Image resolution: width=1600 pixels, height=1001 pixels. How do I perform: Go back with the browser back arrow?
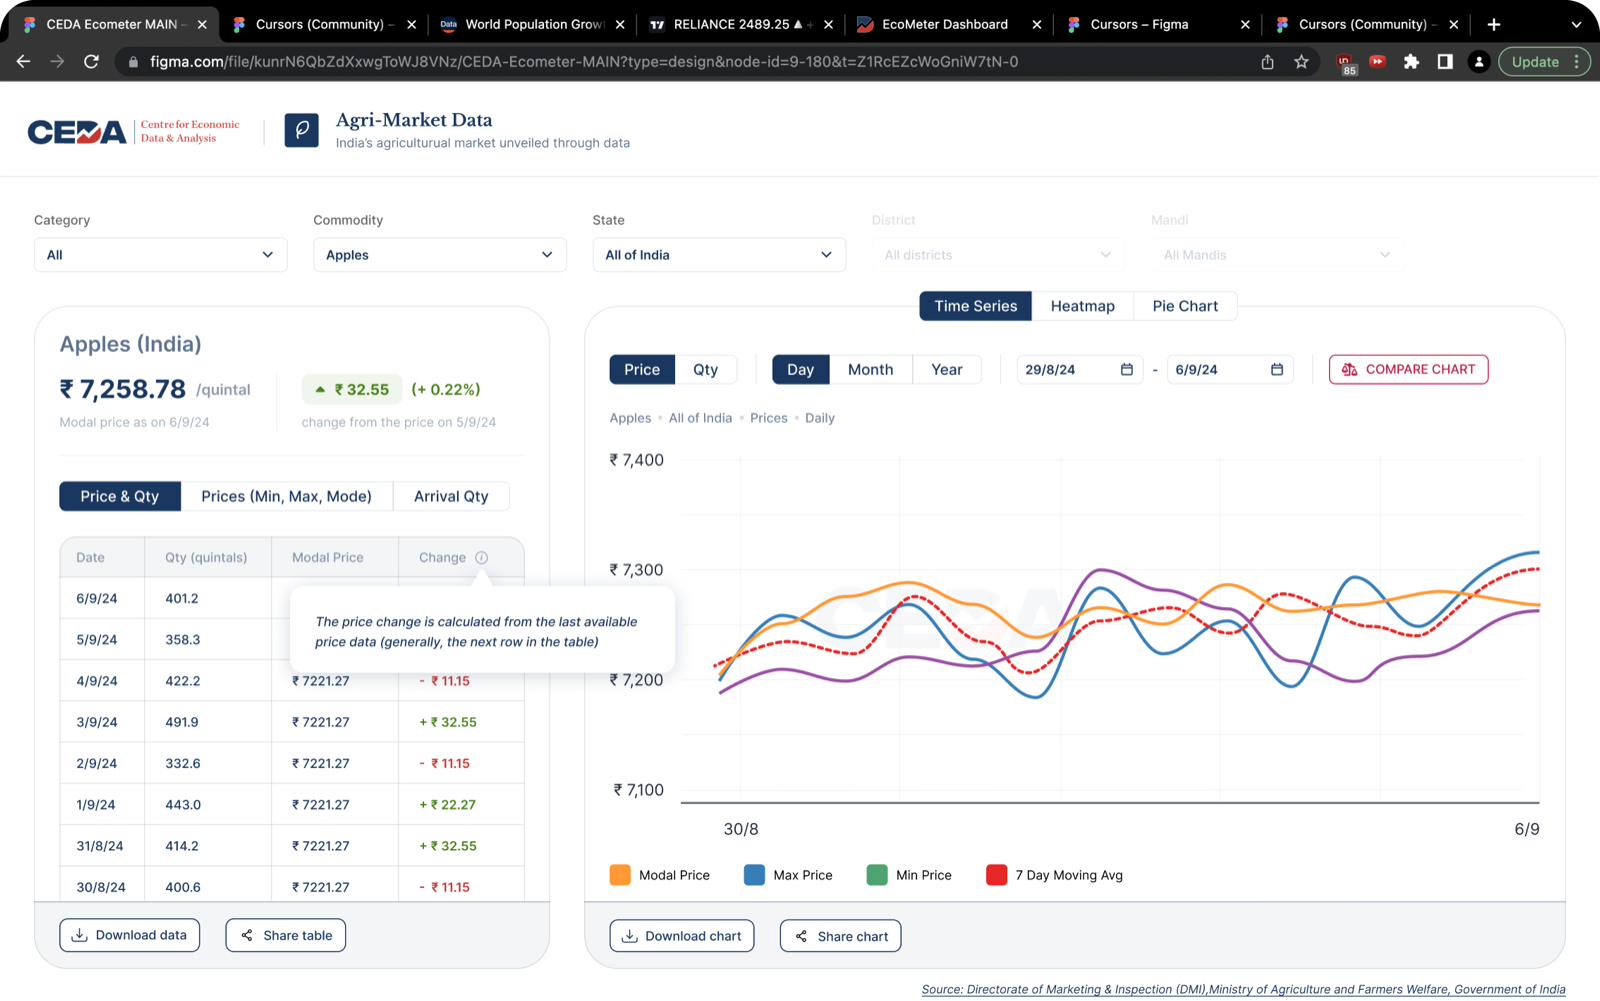point(23,62)
